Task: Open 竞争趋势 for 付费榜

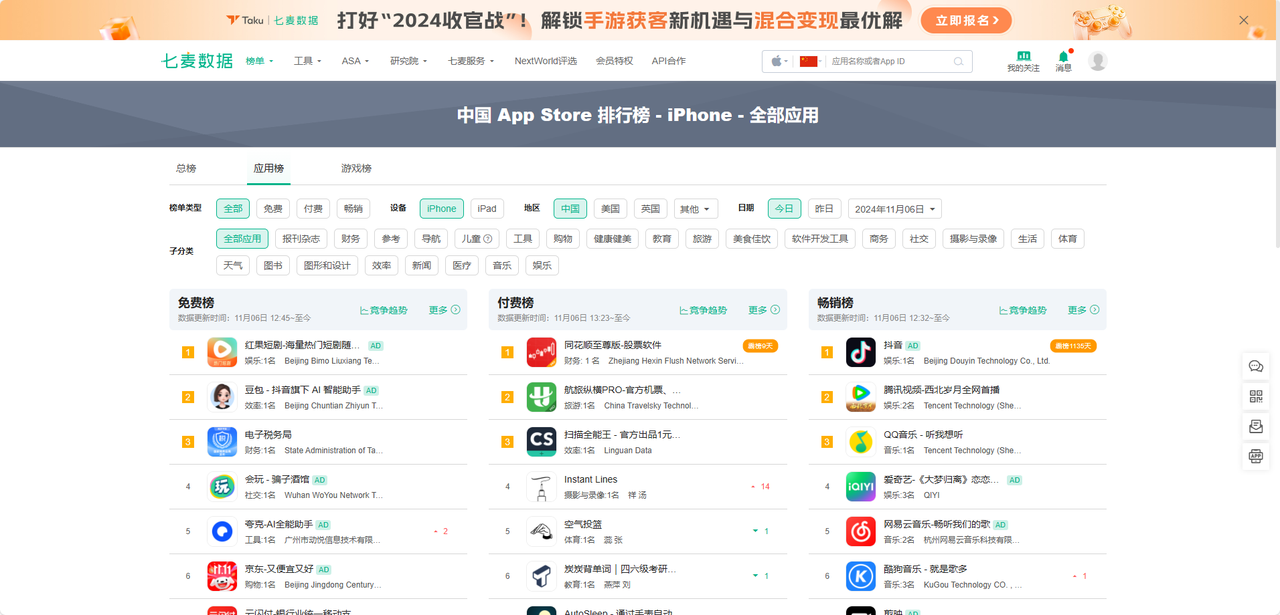Action: pos(703,310)
